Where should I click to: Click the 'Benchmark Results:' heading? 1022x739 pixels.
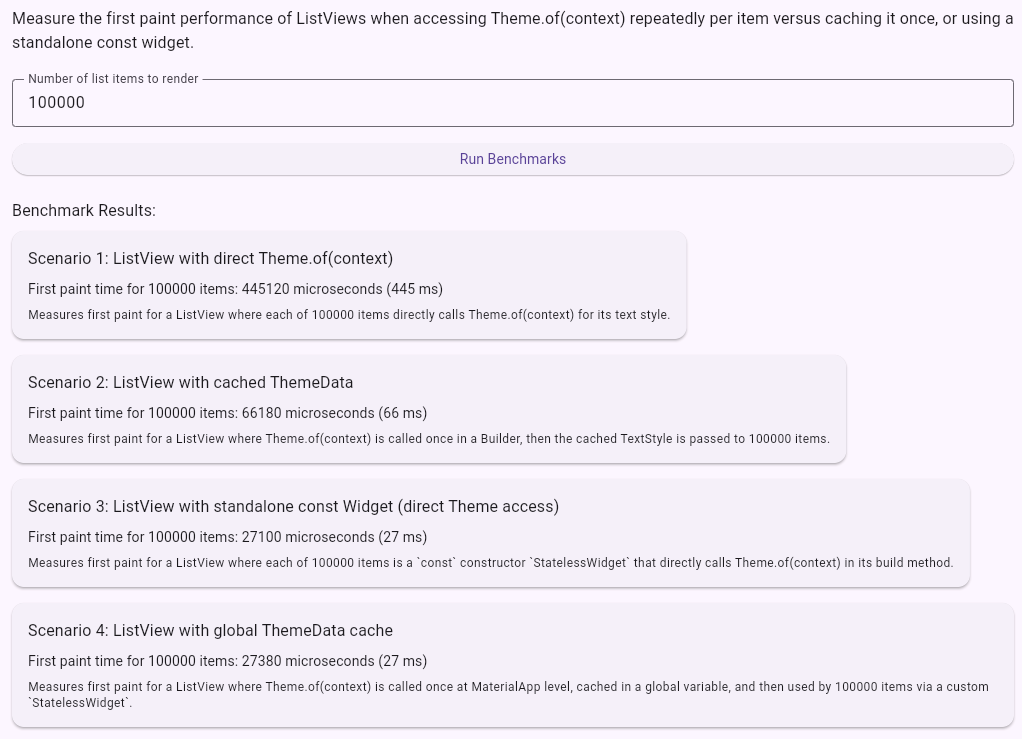point(84,211)
